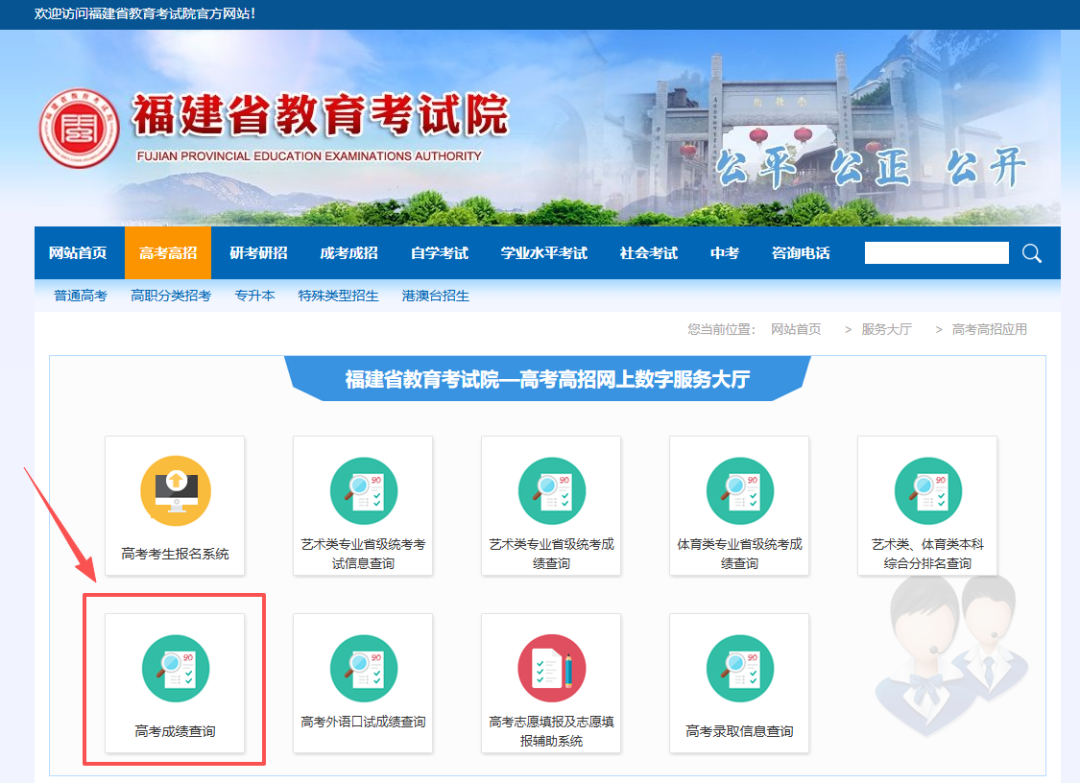Click the 特殊类型招生 sub-navigation link
The width and height of the screenshot is (1080, 783).
point(338,295)
